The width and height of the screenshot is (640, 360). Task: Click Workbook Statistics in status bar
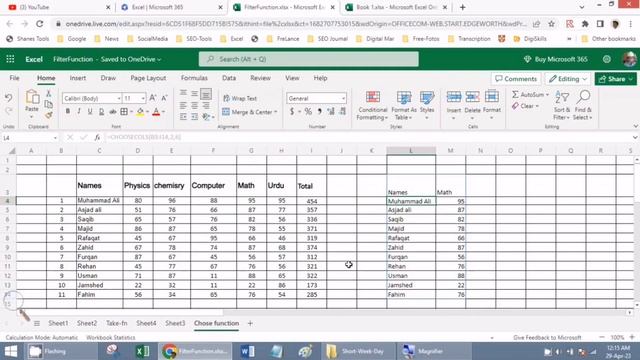[x=111, y=338]
